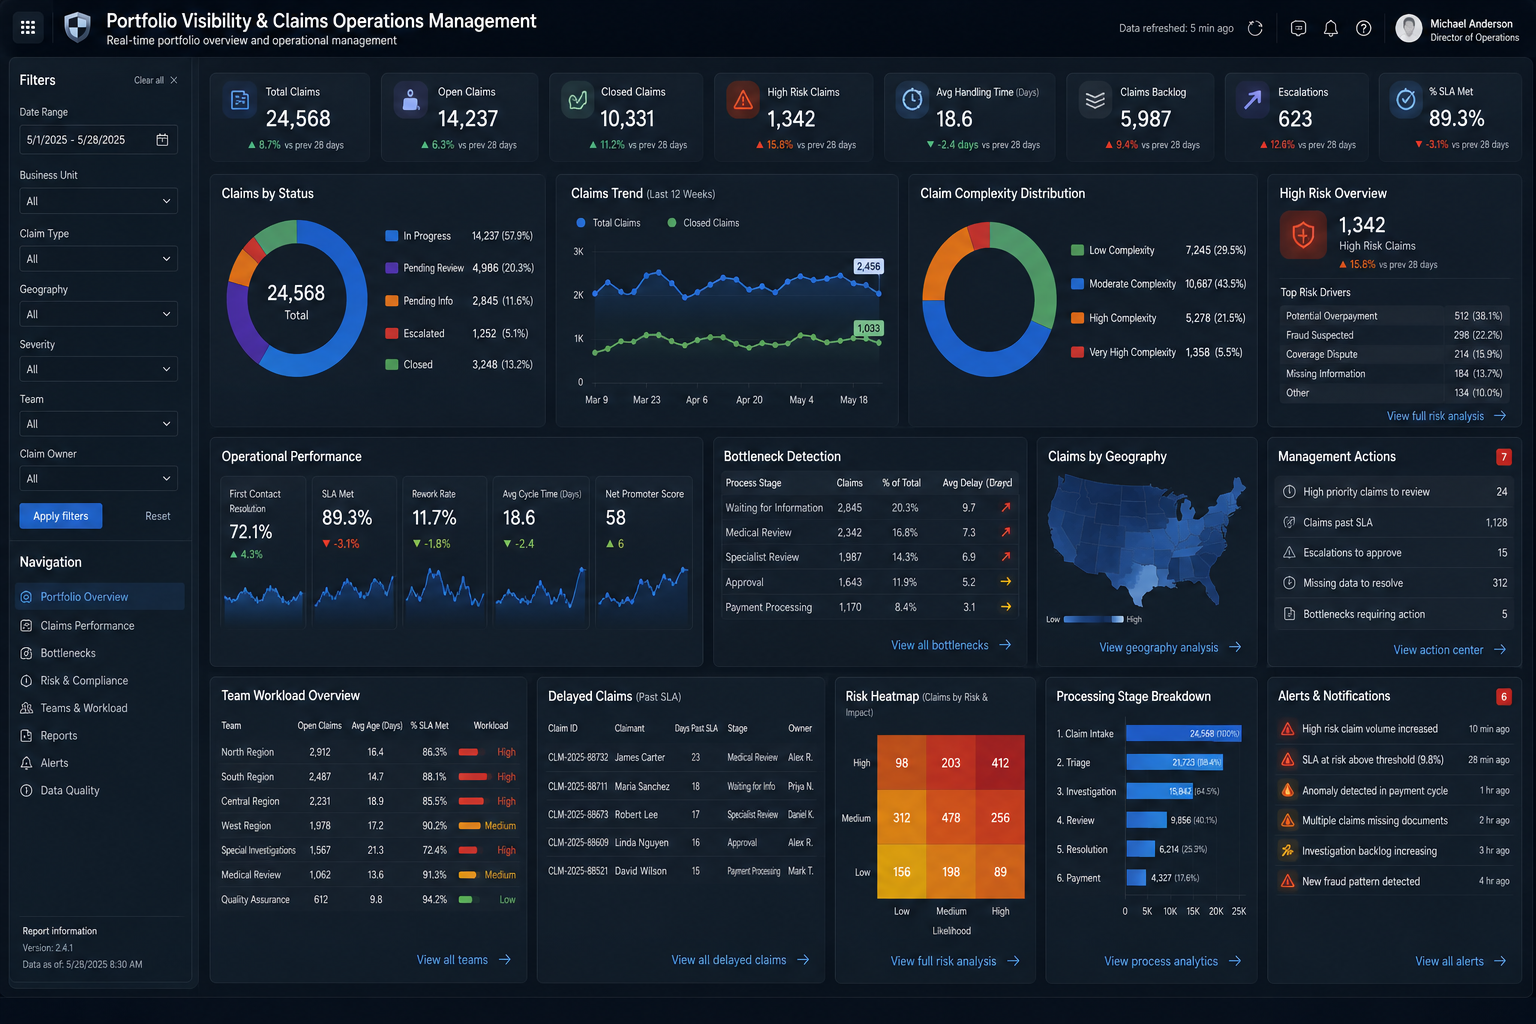Open the help question mark icon
1536x1024 pixels.
pos(1364,28)
